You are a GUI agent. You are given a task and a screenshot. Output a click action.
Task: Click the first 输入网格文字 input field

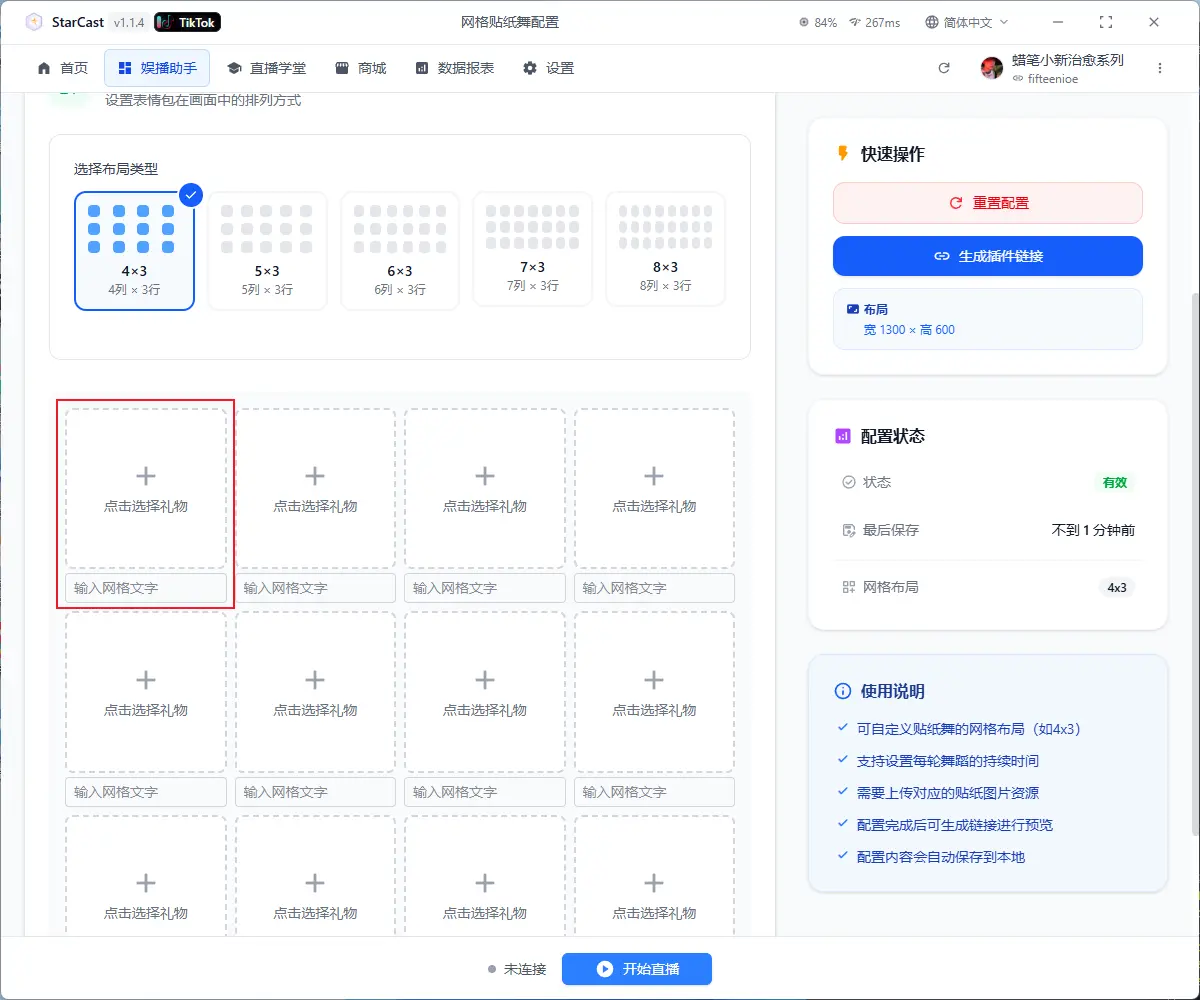(146, 588)
